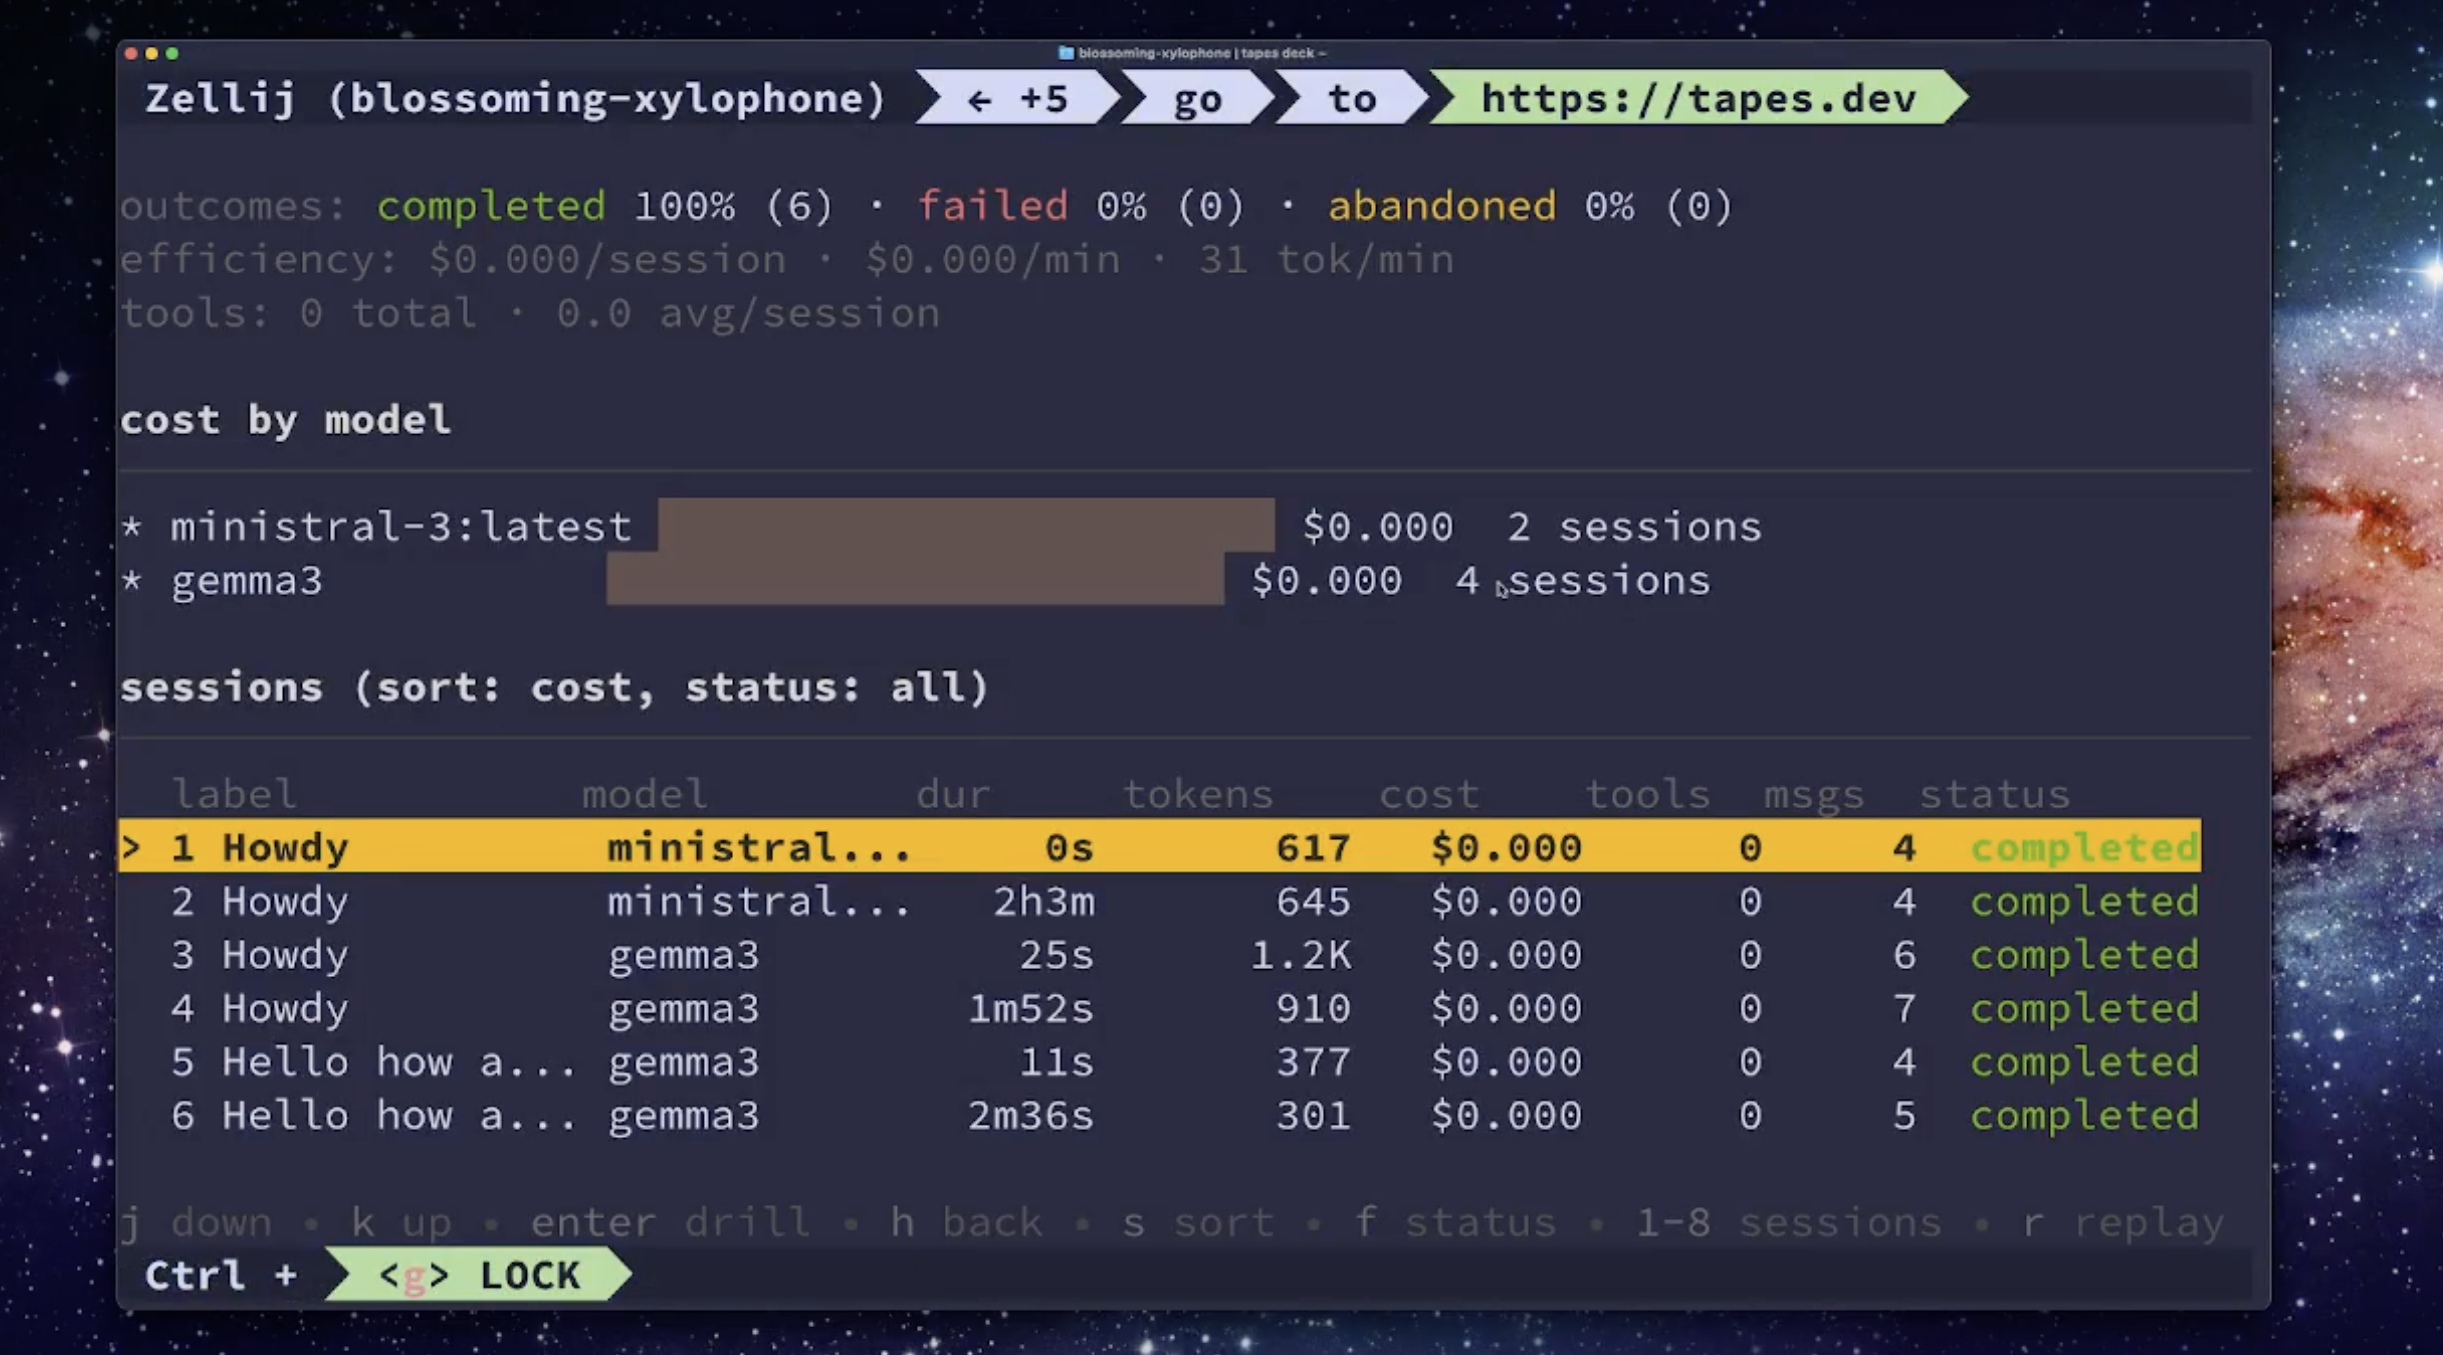2443x1355 pixels.
Task: Click the ministral-3:latest cost bar
Action: (x=965, y=525)
